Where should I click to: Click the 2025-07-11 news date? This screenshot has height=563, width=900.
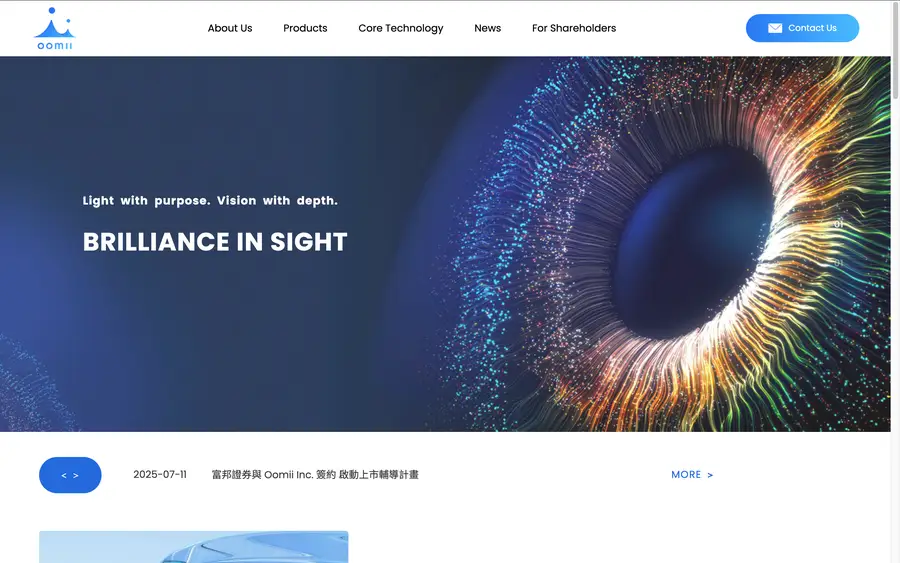point(160,475)
